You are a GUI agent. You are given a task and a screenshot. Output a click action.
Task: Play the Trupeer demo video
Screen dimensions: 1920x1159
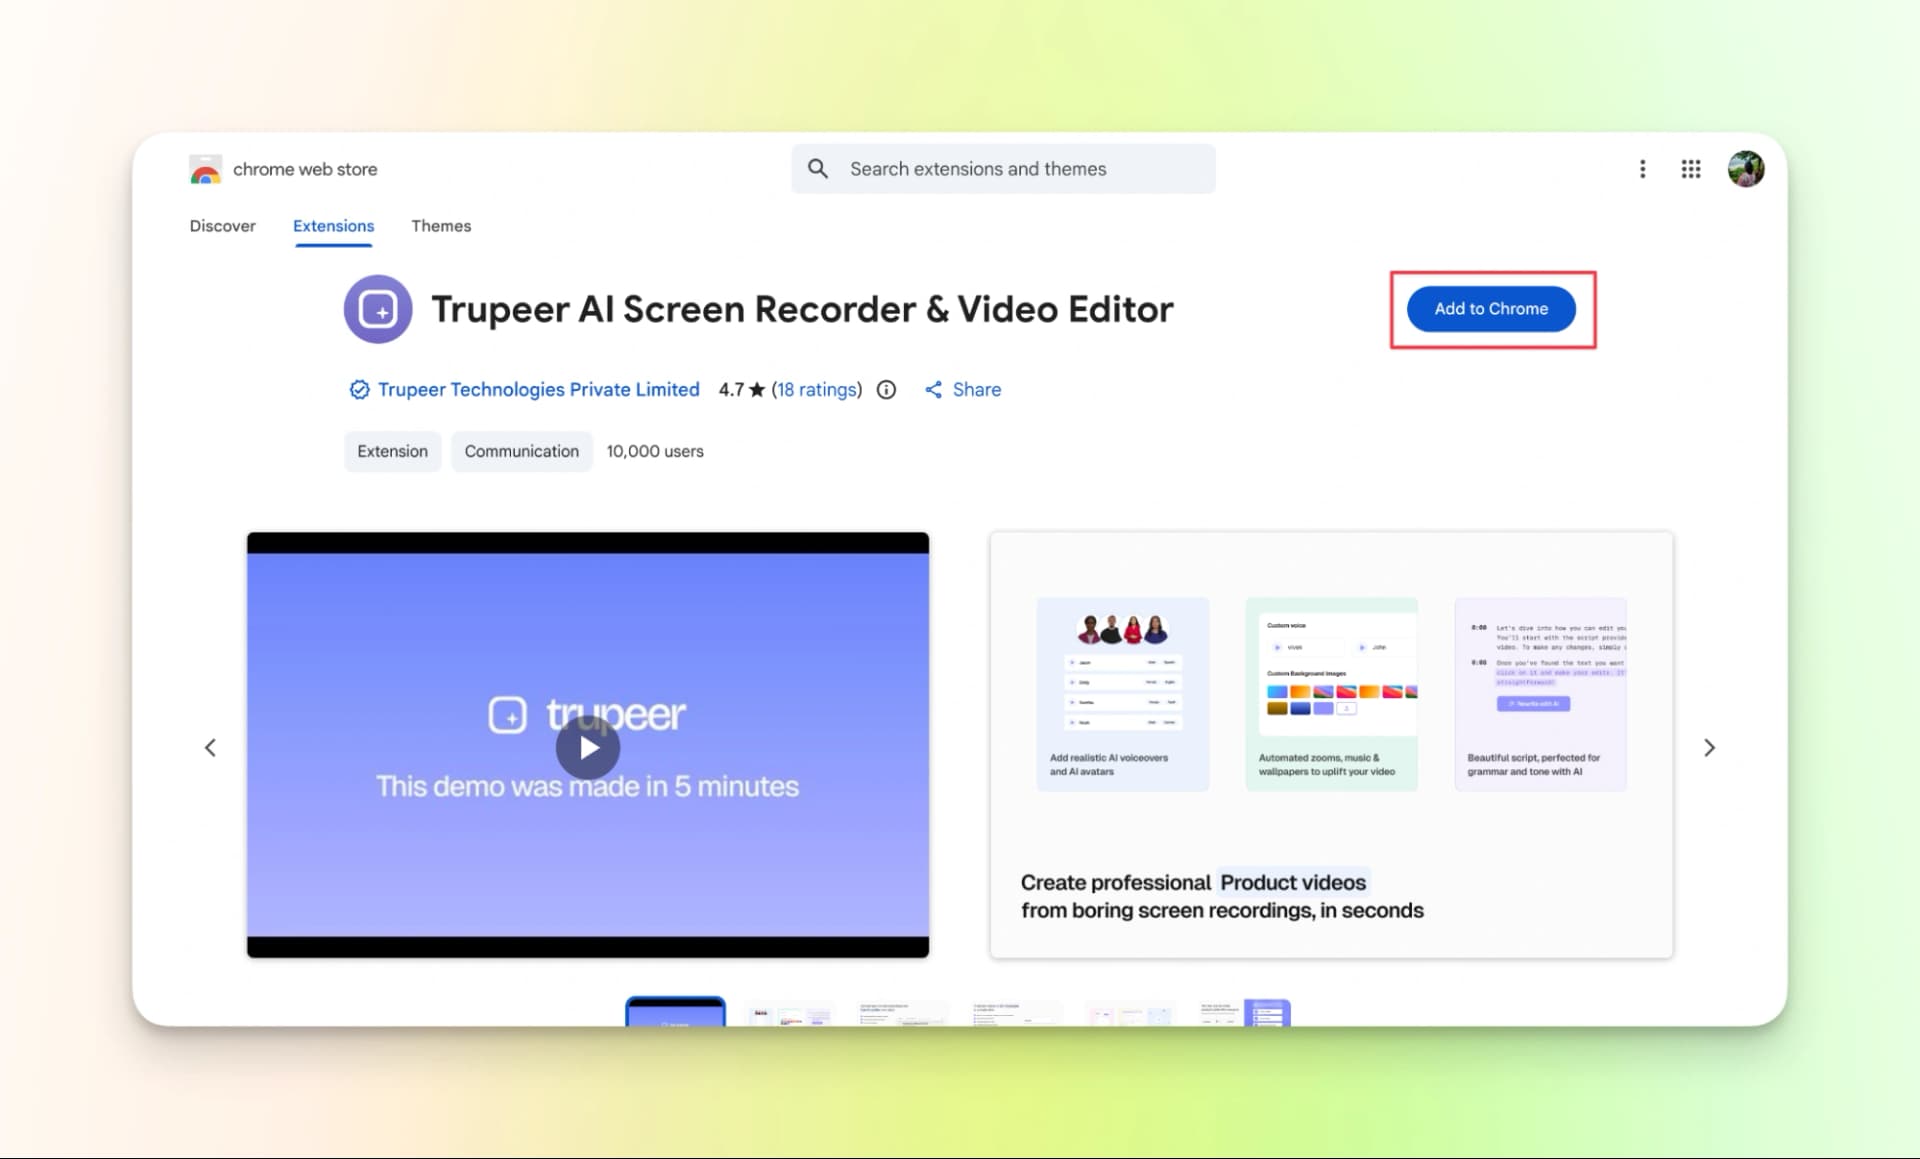pyautogui.click(x=588, y=747)
